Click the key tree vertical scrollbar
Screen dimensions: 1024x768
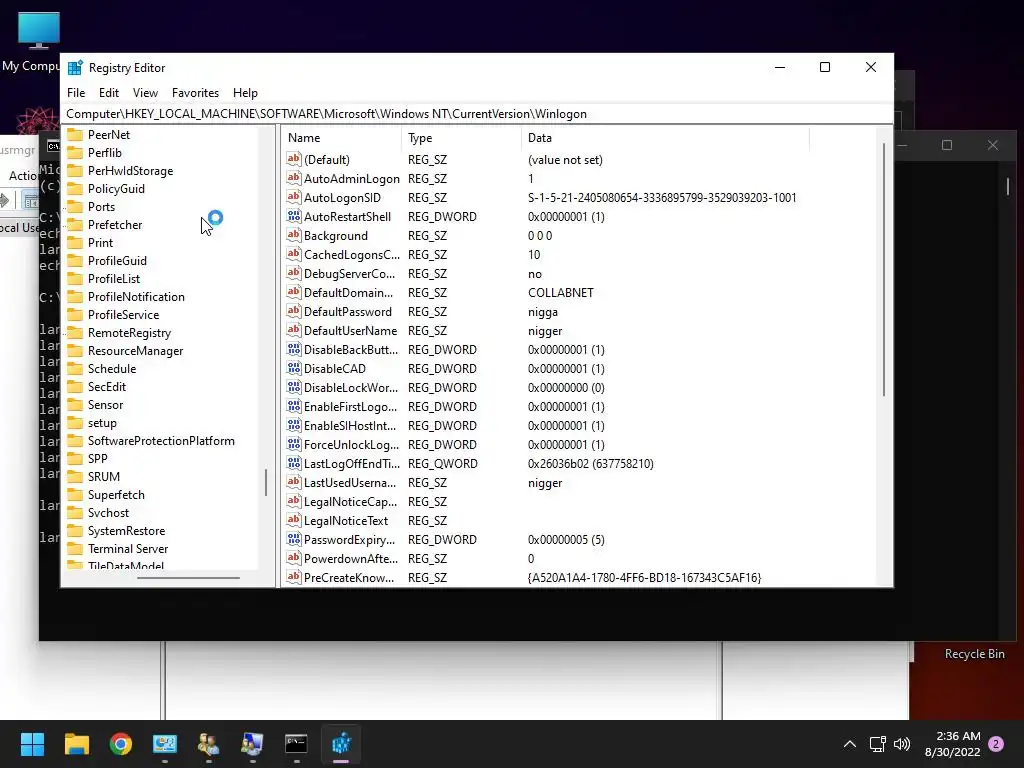pos(266,482)
